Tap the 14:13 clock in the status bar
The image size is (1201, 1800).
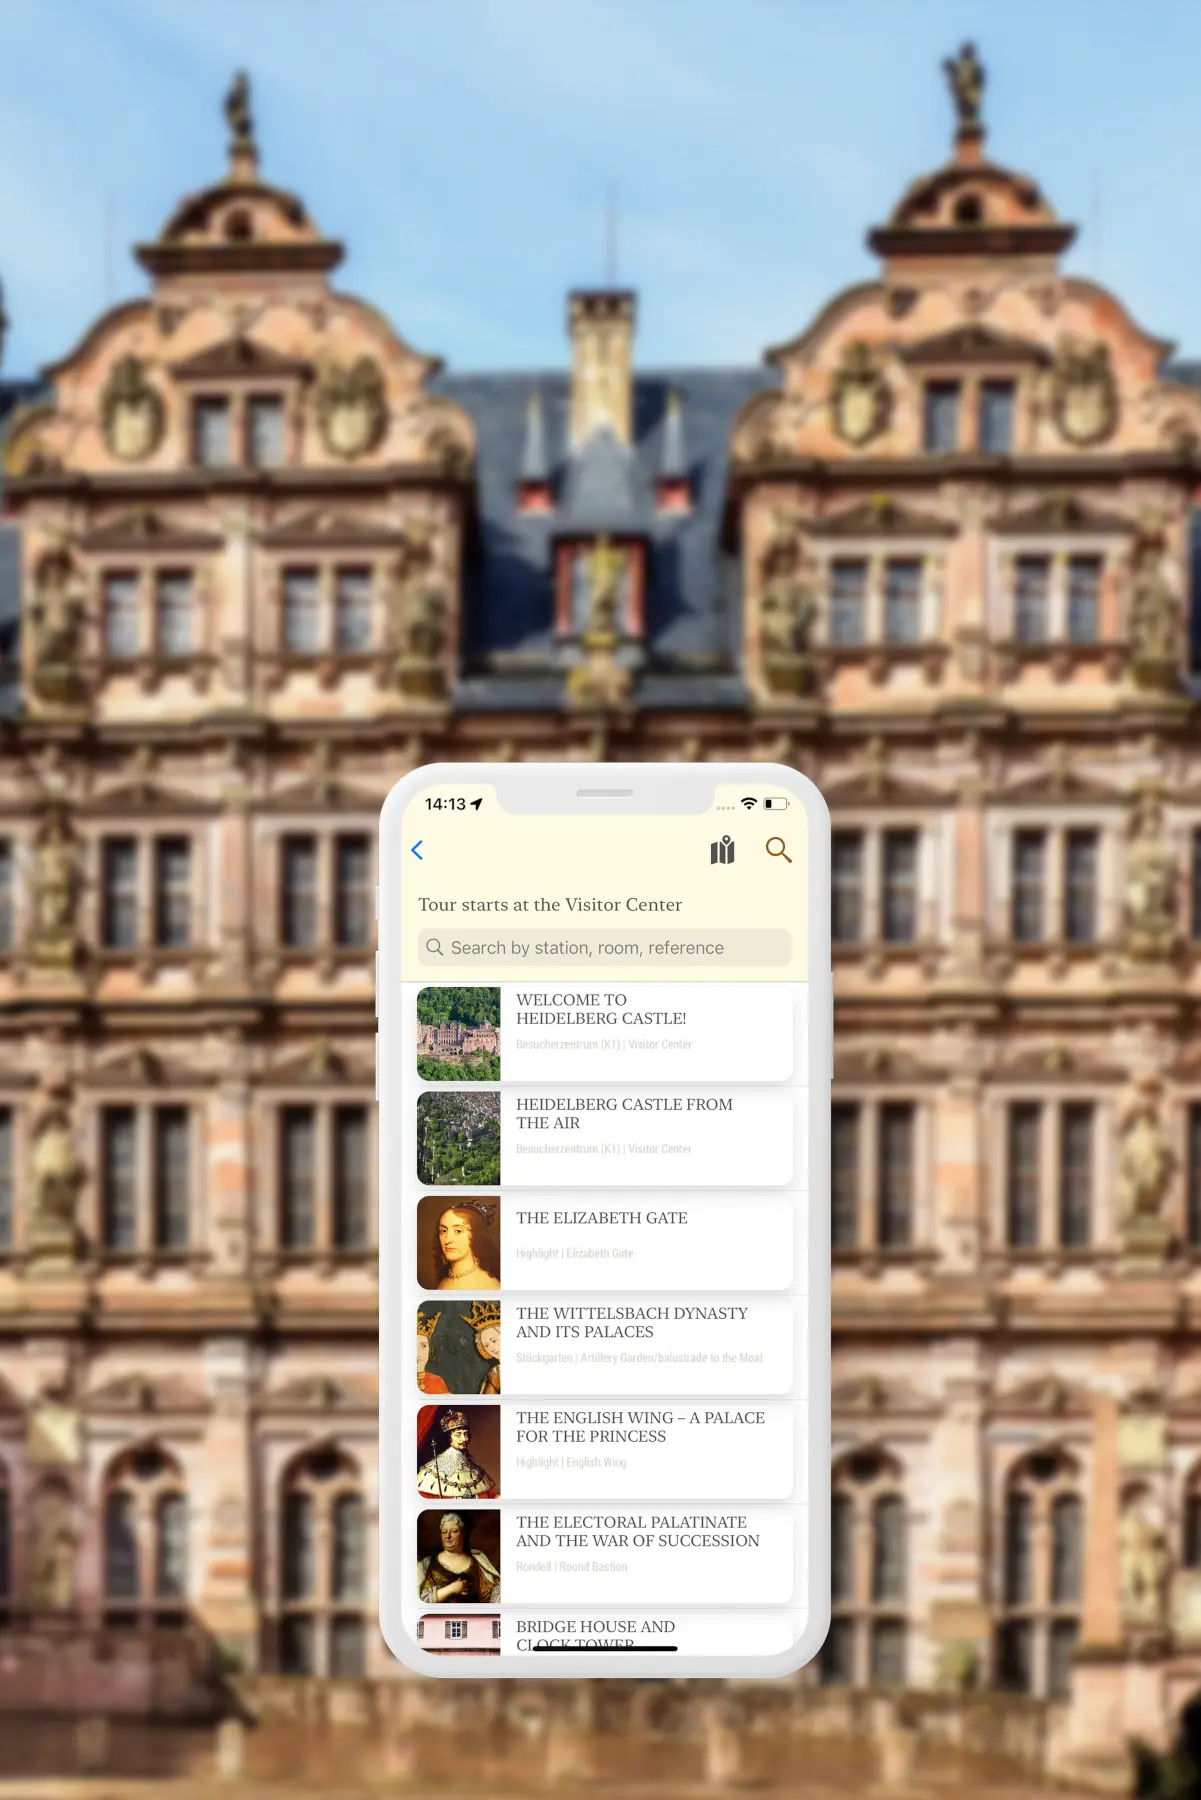[445, 804]
